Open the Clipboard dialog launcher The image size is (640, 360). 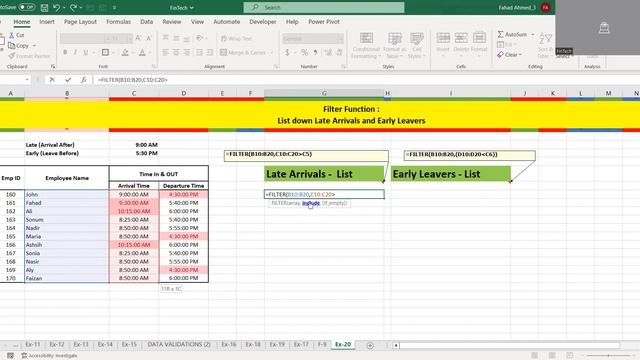53,67
